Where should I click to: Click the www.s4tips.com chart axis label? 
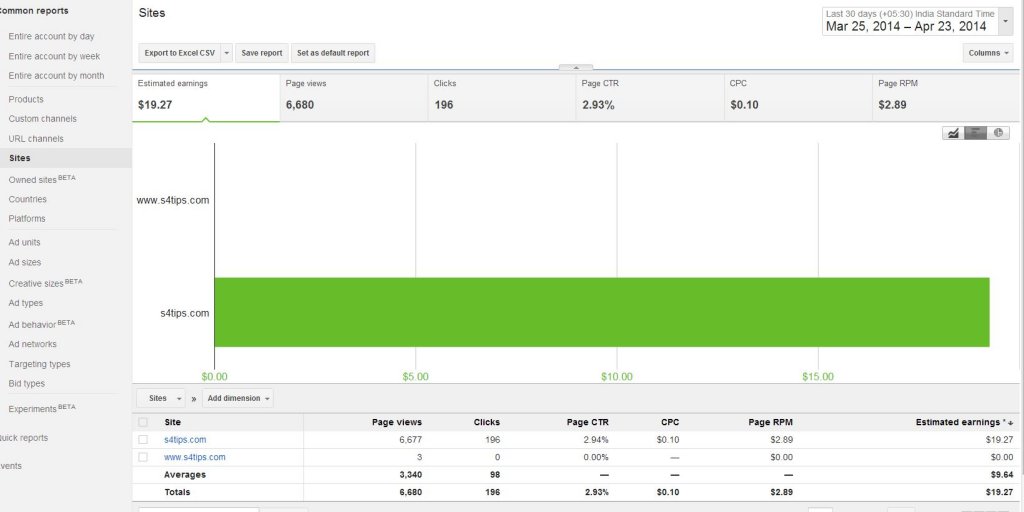(173, 200)
